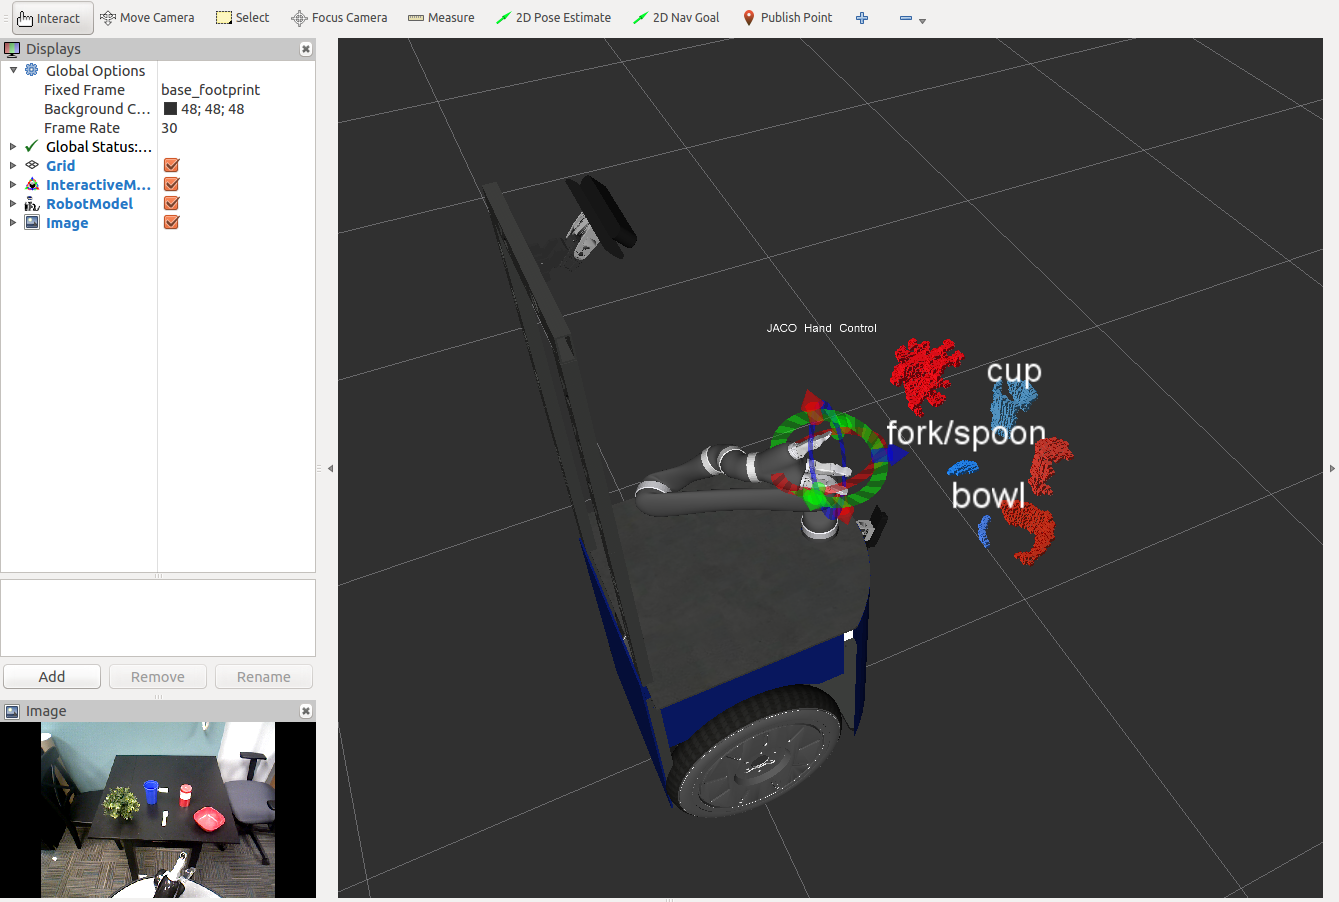Select the 2D Nav Goal tool
This screenshot has width=1339, height=902.
pyautogui.click(x=677, y=18)
